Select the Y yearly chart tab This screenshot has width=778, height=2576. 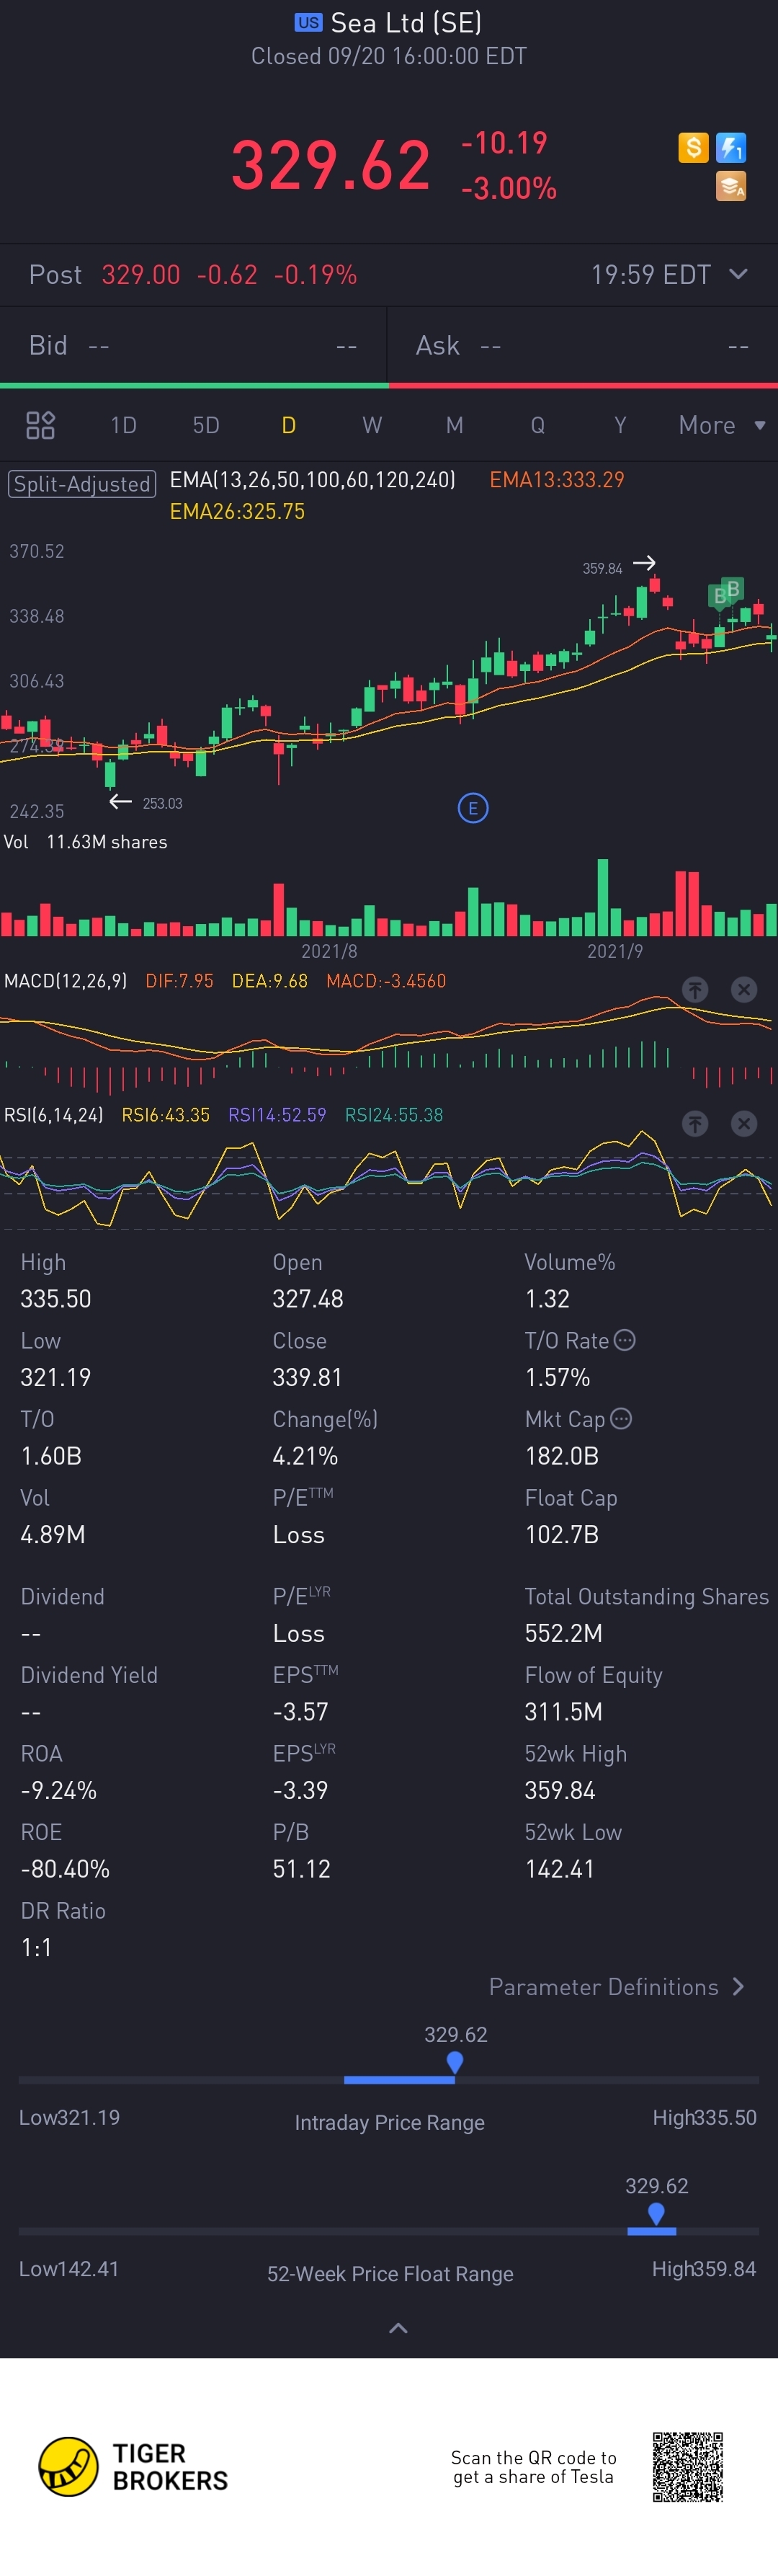[620, 425]
